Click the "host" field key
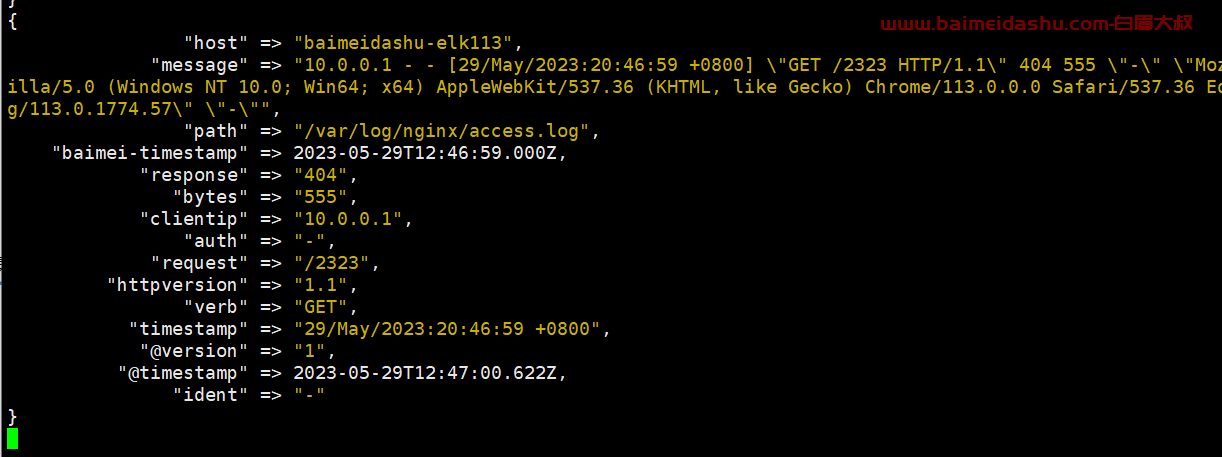The height and width of the screenshot is (457, 1222). [211, 43]
